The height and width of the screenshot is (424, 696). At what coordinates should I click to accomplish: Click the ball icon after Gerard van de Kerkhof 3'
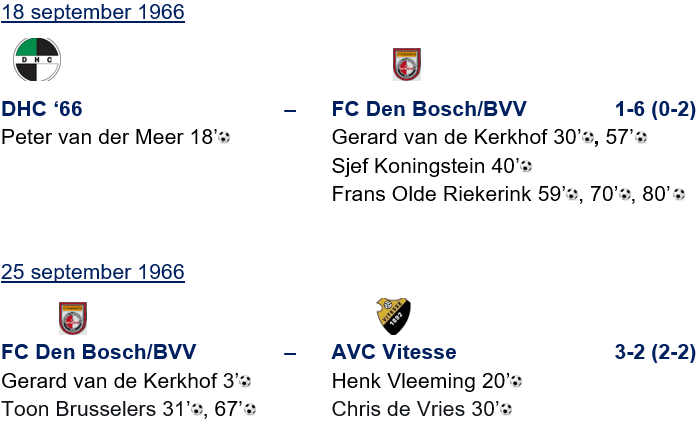click(244, 382)
